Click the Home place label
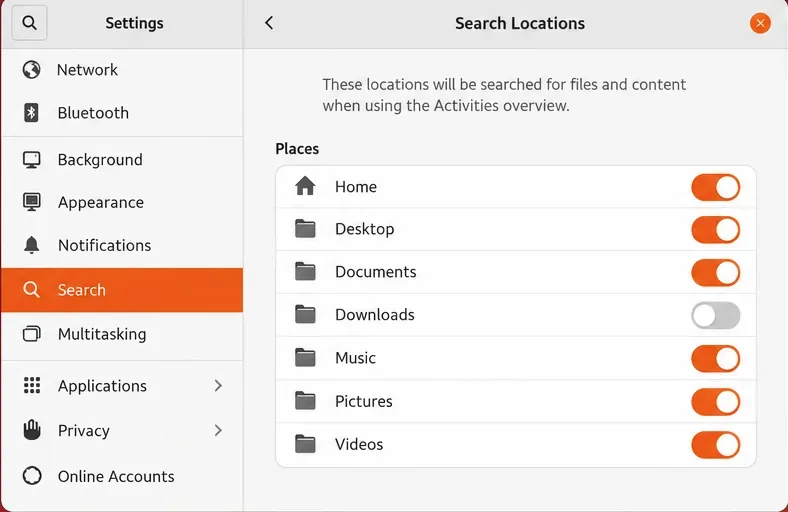The image size is (788, 512). 356,186
